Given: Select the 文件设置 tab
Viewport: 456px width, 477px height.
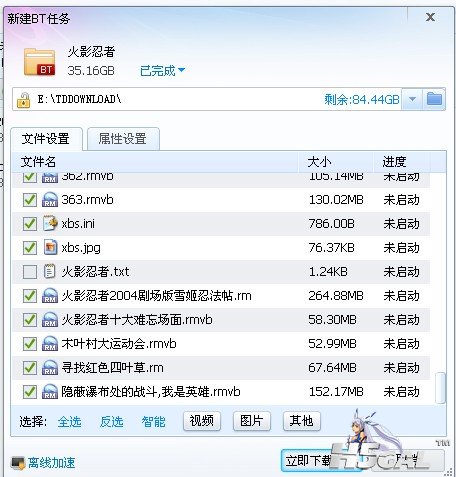Looking at the screenshot, I should 46,139.
